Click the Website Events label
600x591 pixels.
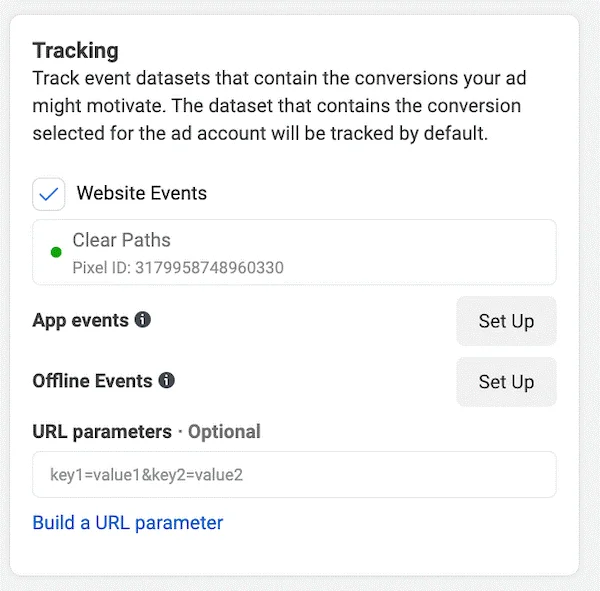tap(142, 194)
